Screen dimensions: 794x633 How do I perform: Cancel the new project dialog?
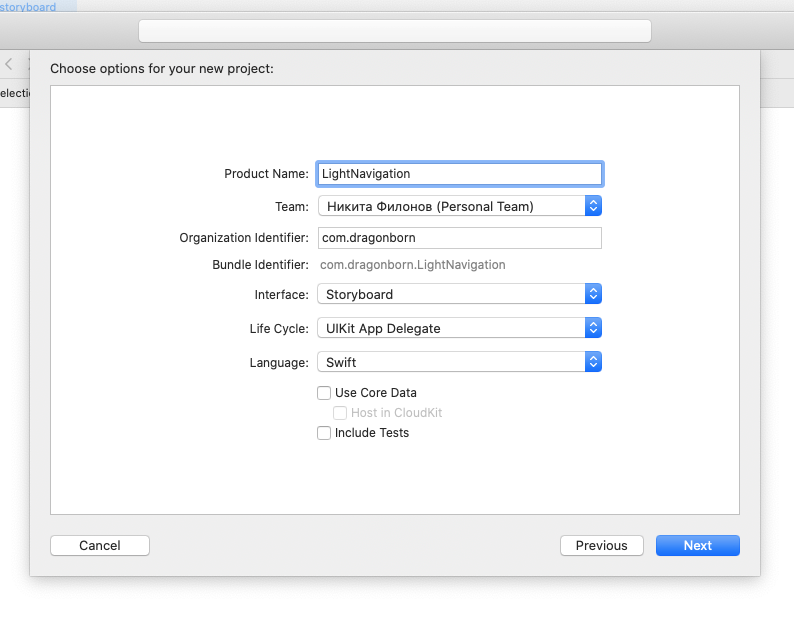(x=100, y=545)
